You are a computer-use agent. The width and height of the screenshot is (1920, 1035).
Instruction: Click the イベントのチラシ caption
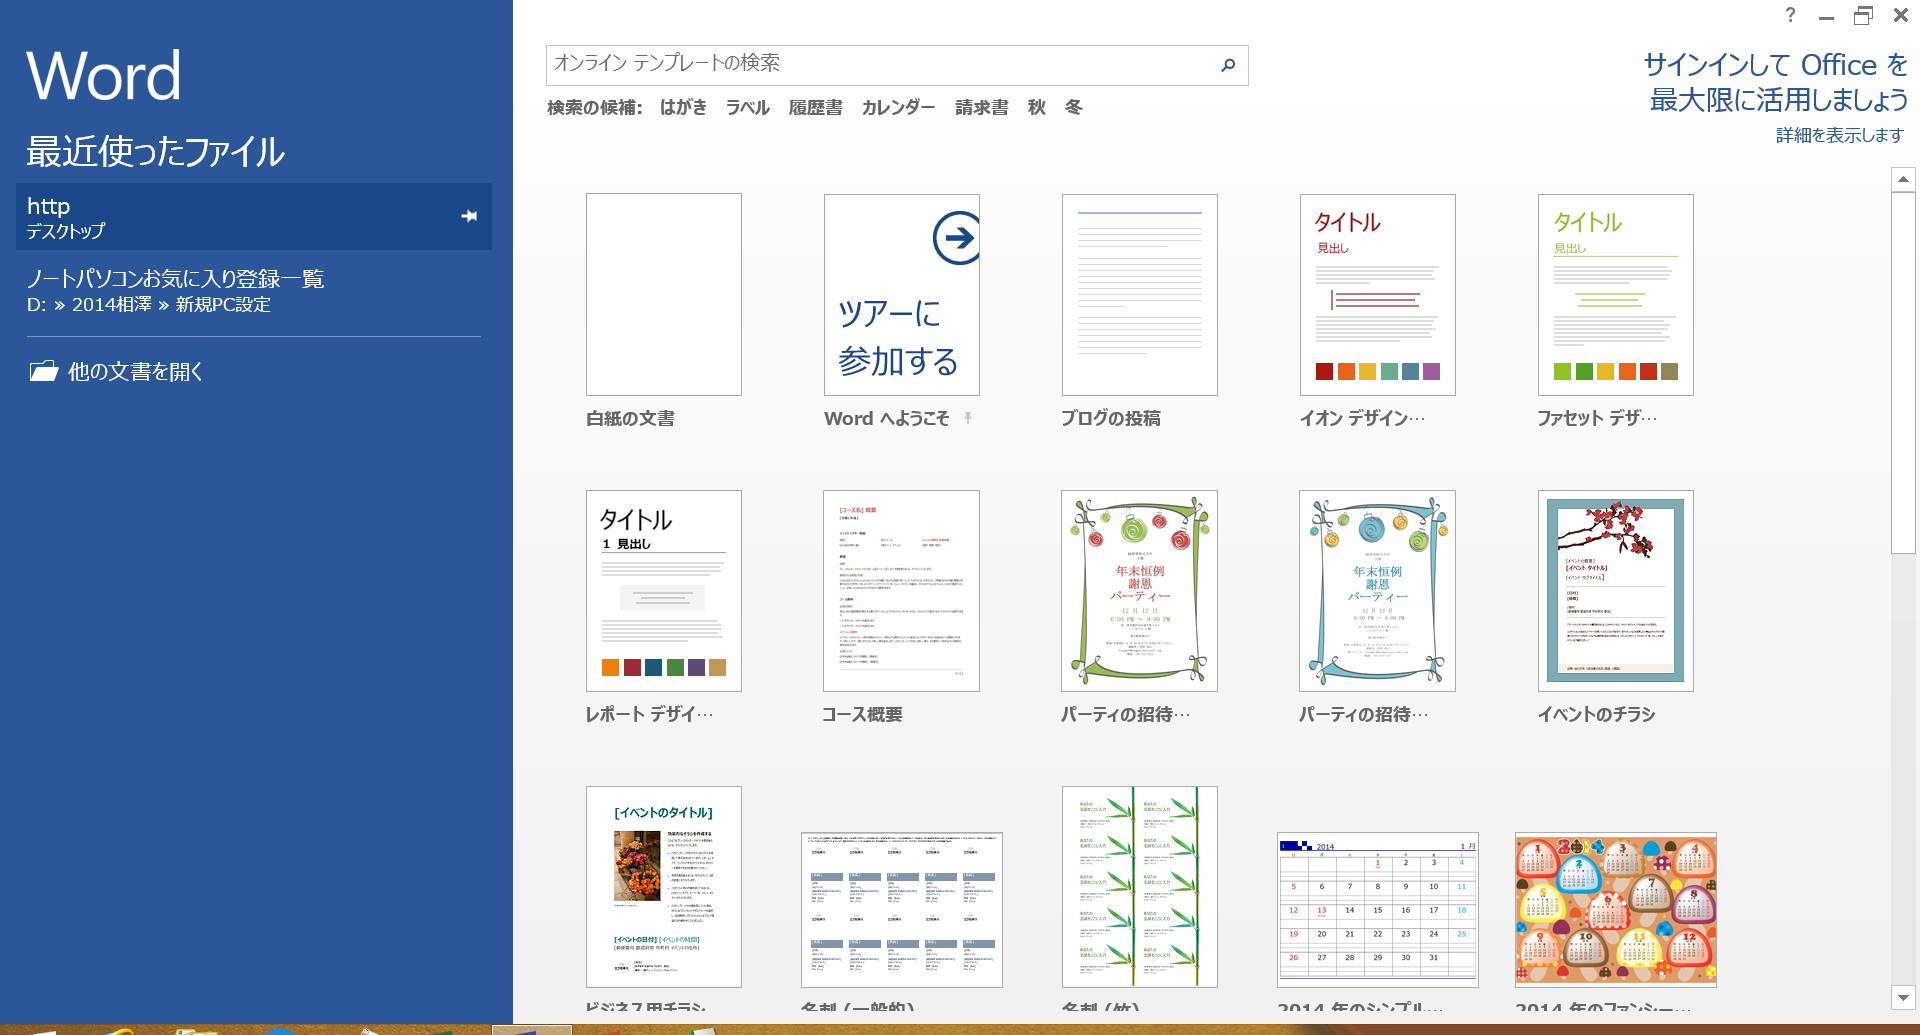pos(1597,714)
